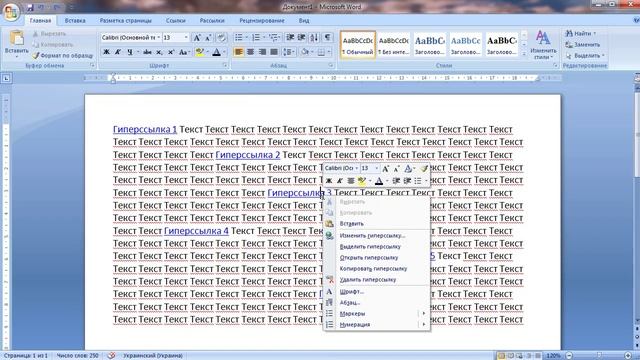Click the increase indent icon on mini toolbar

point(407,181)
